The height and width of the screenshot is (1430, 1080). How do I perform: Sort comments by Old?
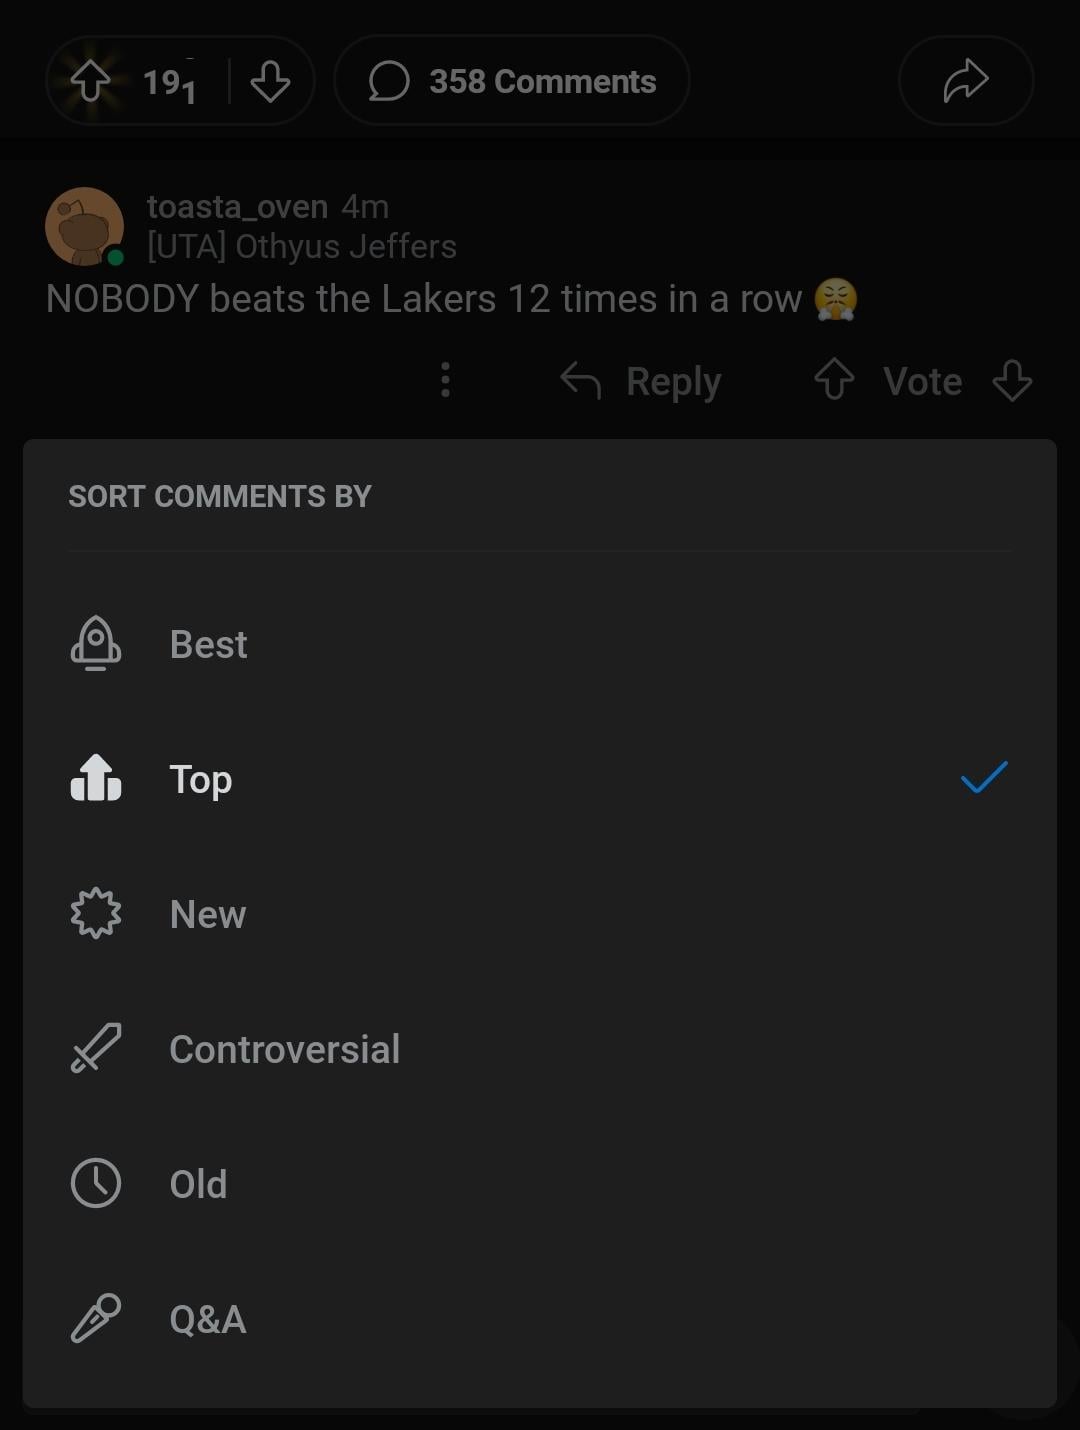(x=198, y=1185)
